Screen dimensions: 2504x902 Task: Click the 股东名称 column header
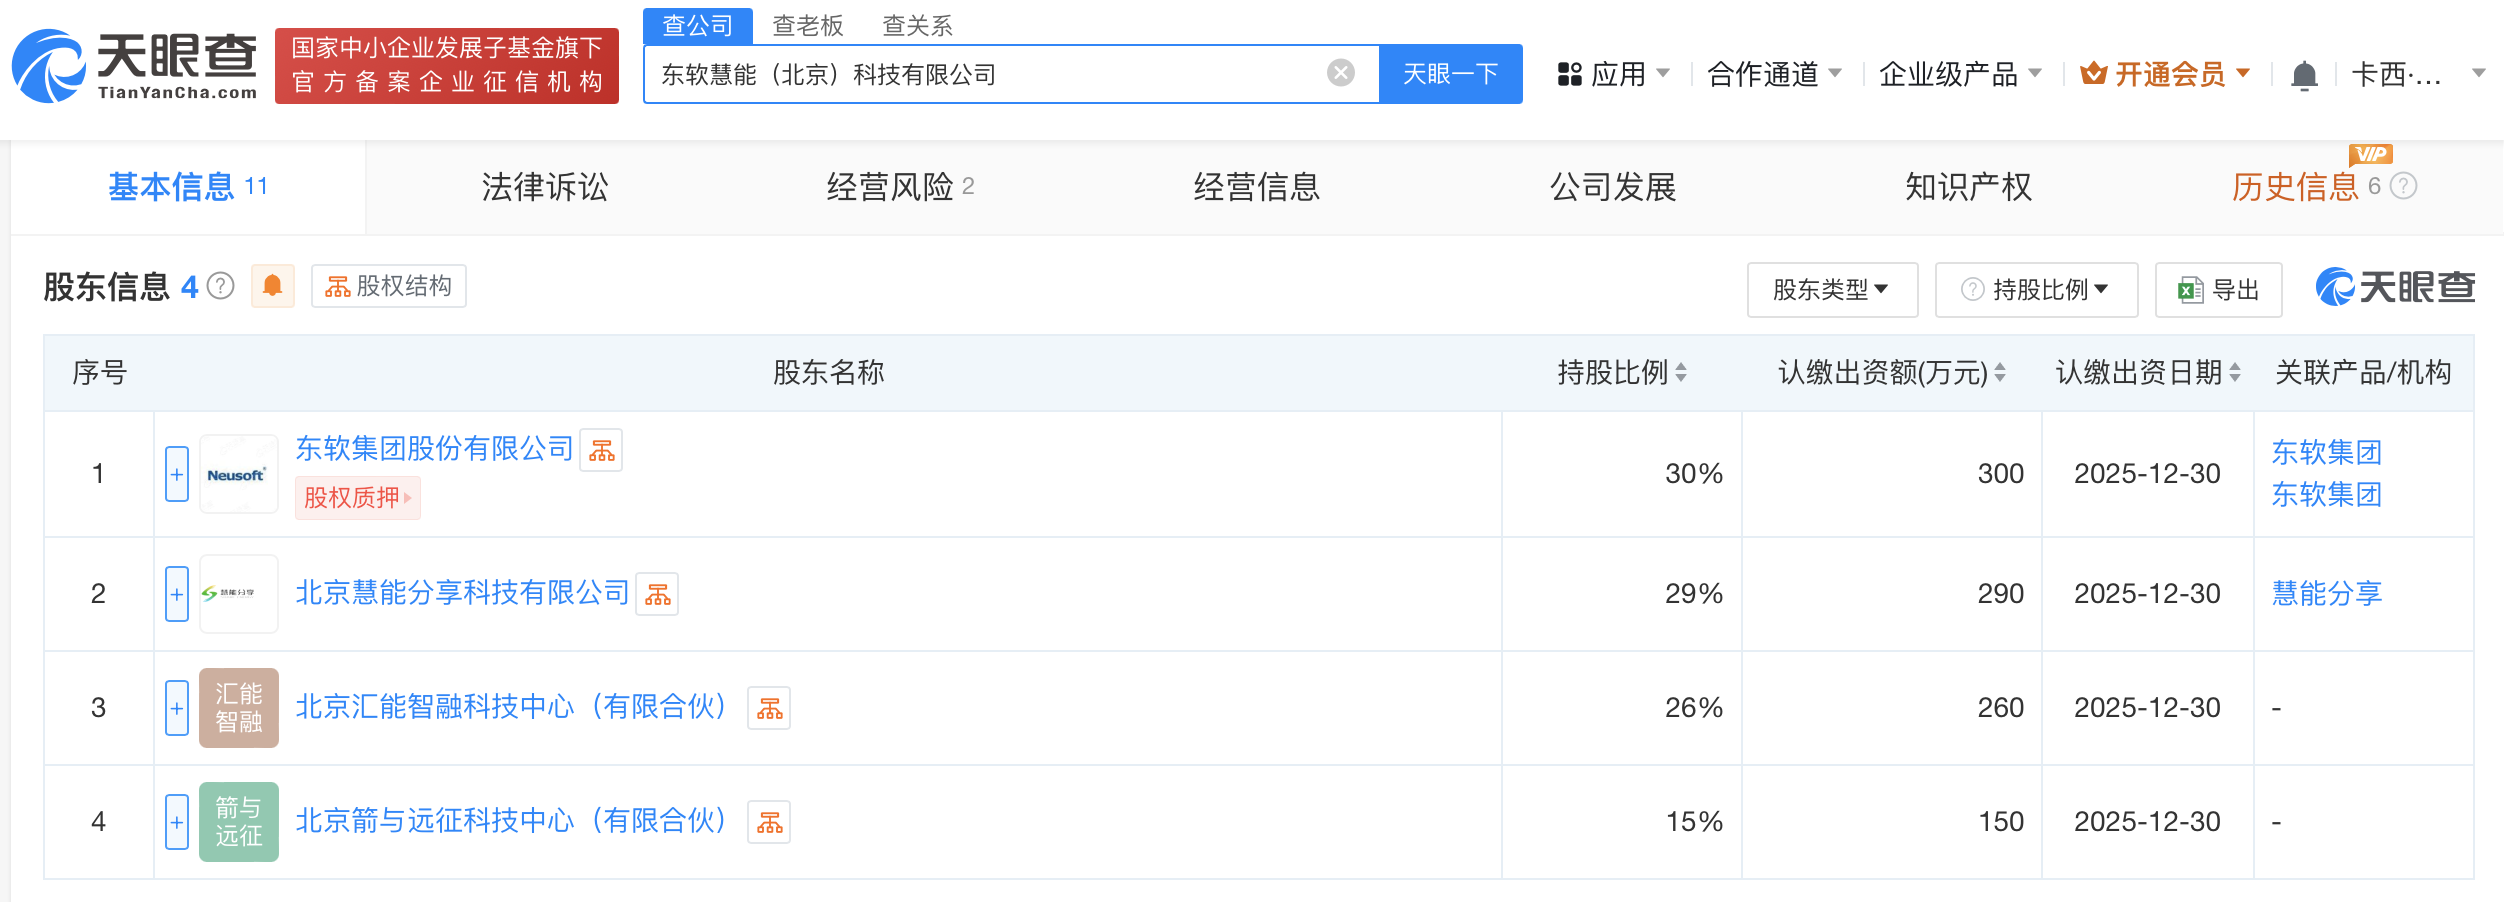coord(829,373)
